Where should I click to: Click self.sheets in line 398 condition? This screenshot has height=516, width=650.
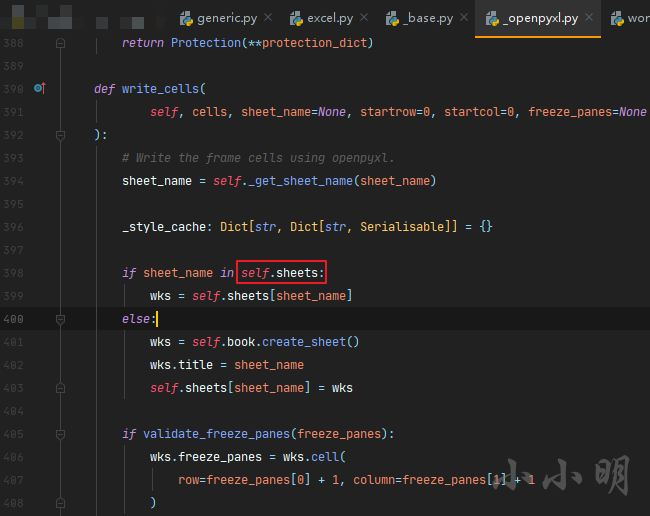pos(280,273)
